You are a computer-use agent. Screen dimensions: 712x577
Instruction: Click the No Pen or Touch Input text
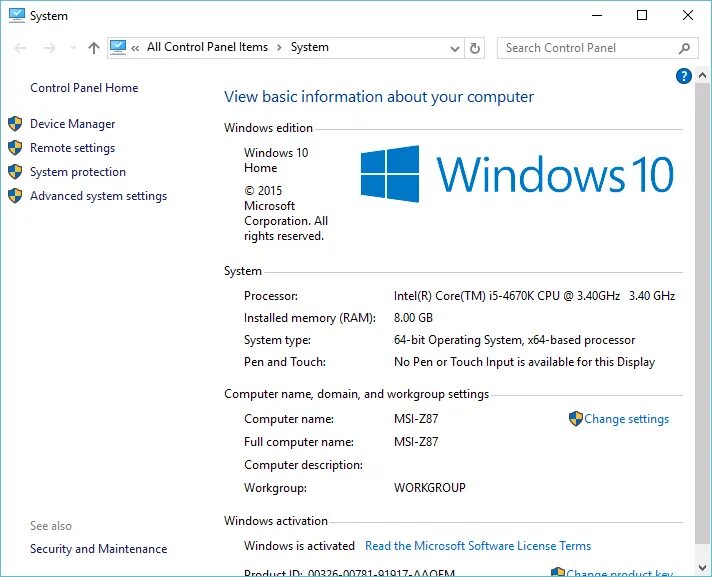click(x=524, y=362)
